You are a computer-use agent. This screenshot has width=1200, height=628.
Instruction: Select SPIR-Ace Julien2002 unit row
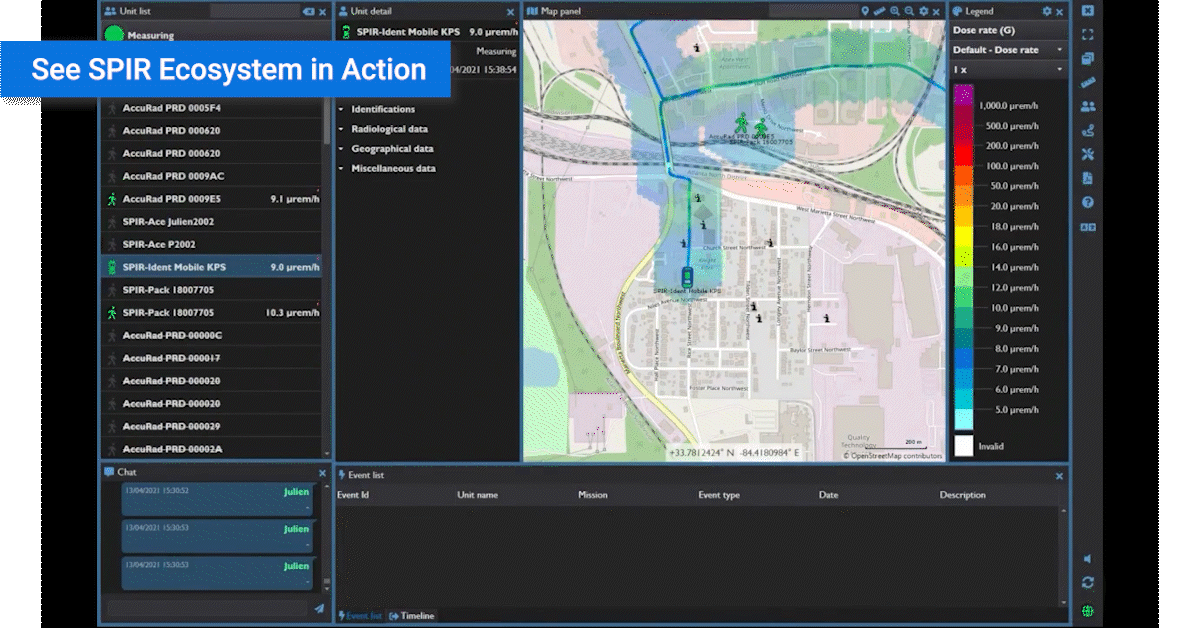pyautogui.click(x=213, y=222)
